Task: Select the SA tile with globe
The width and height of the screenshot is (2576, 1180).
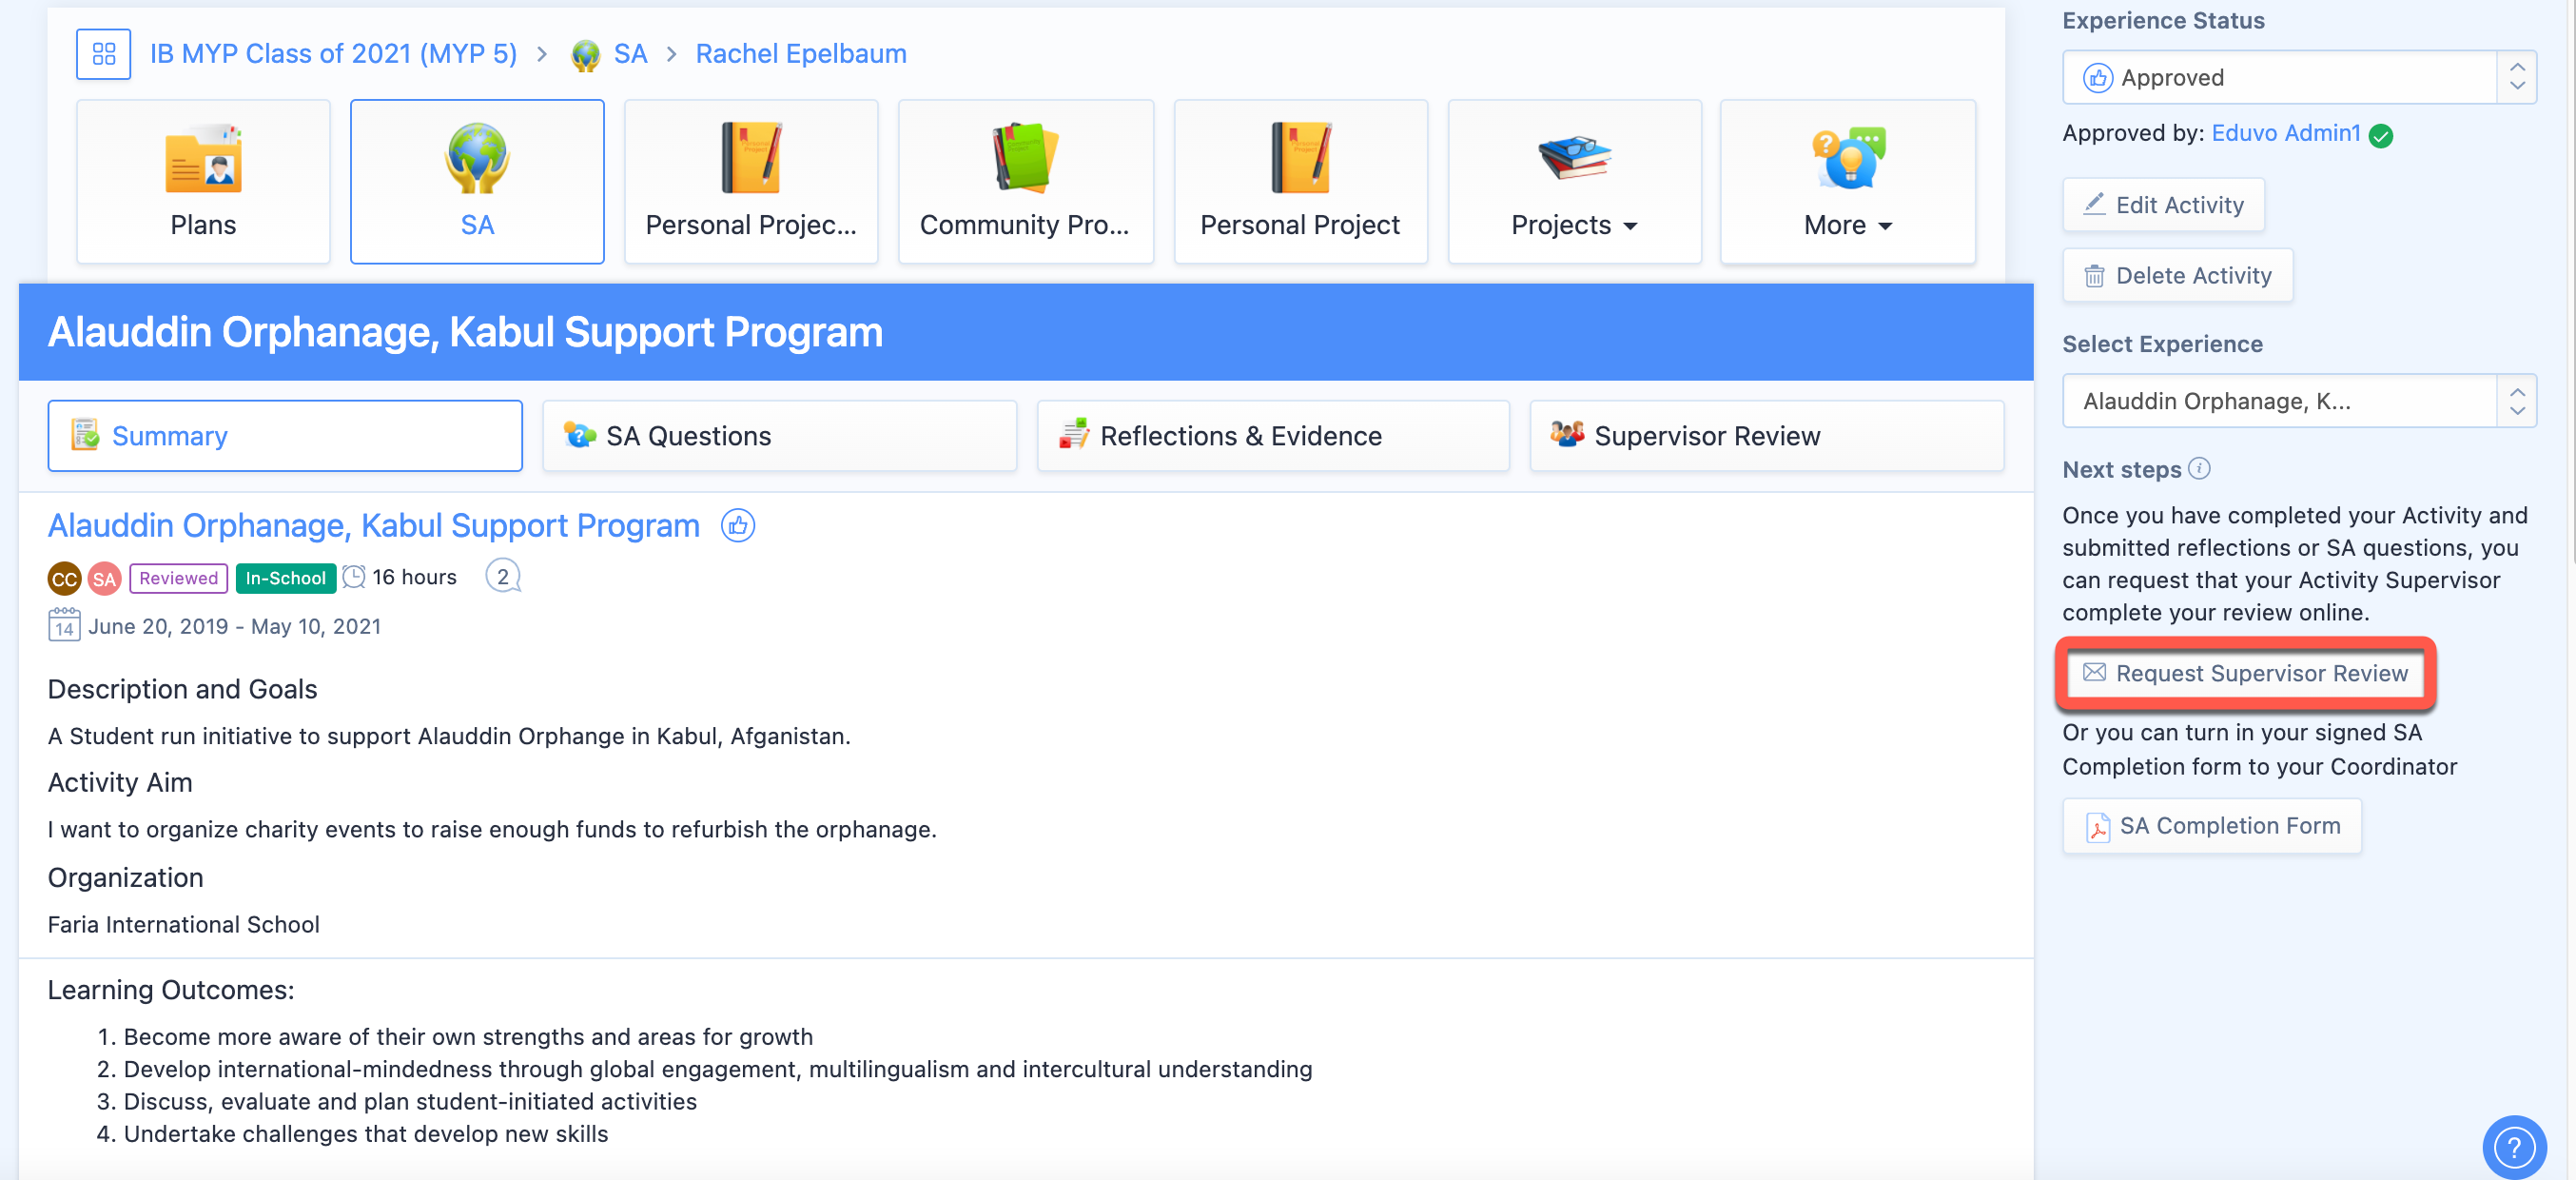Action: (477, 181)
